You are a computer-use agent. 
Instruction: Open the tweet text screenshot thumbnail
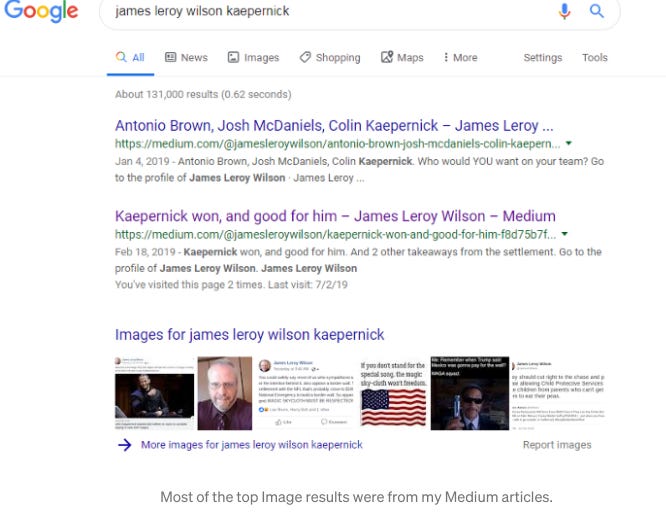pos(558,393)
